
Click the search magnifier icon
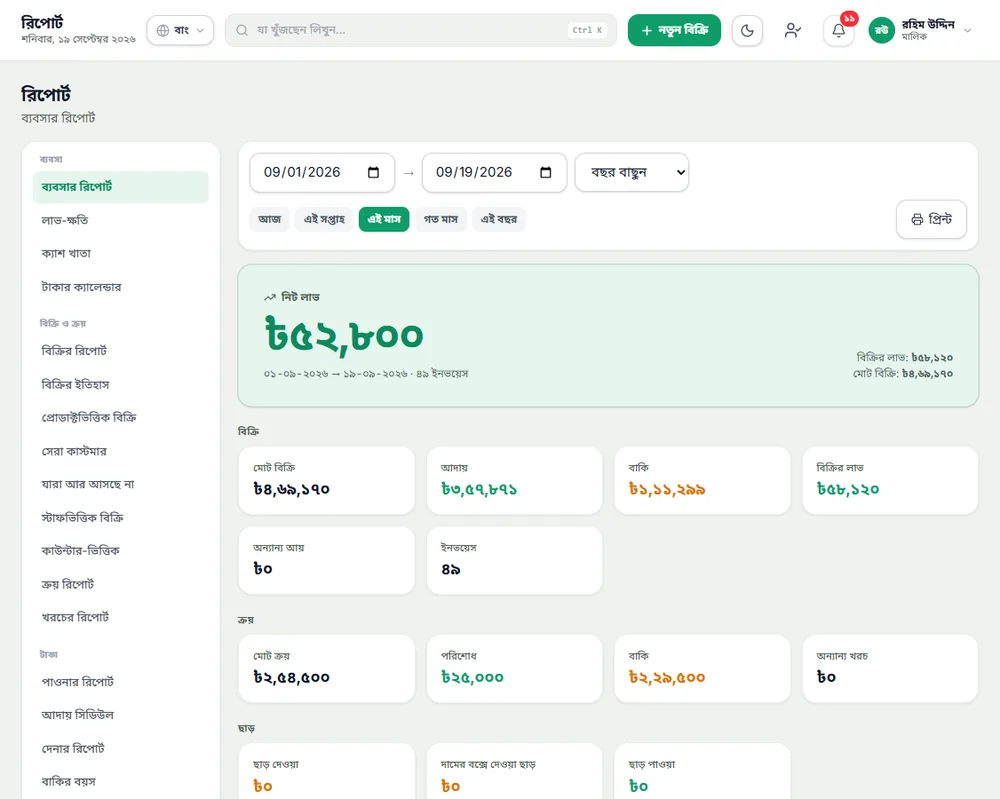point(242,30)
